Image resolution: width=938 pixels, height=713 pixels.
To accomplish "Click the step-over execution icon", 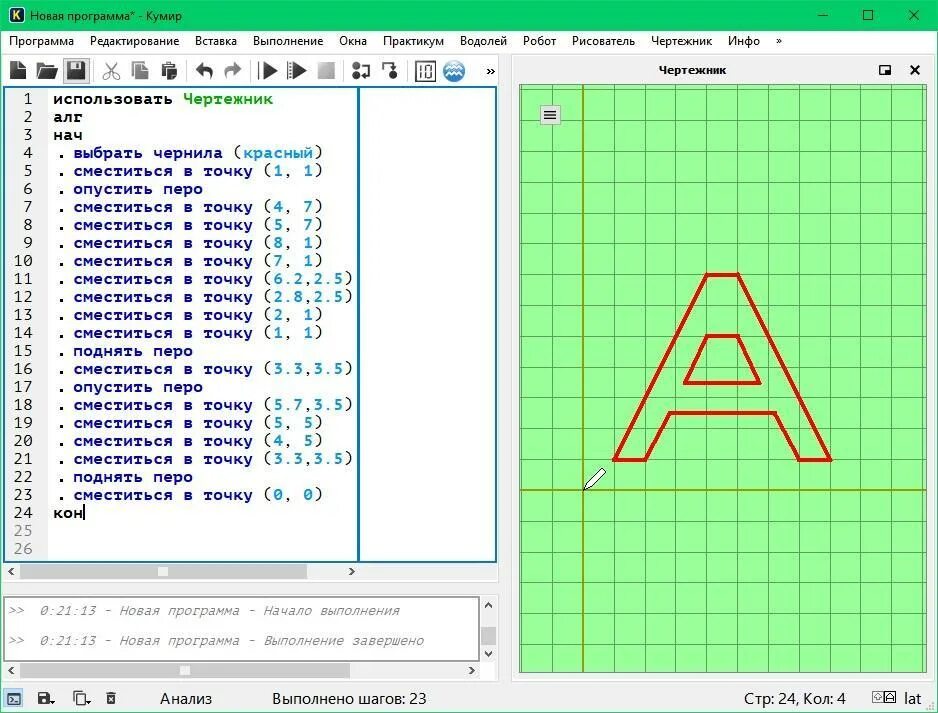I will pyautogui.click(x=361, y=71).
